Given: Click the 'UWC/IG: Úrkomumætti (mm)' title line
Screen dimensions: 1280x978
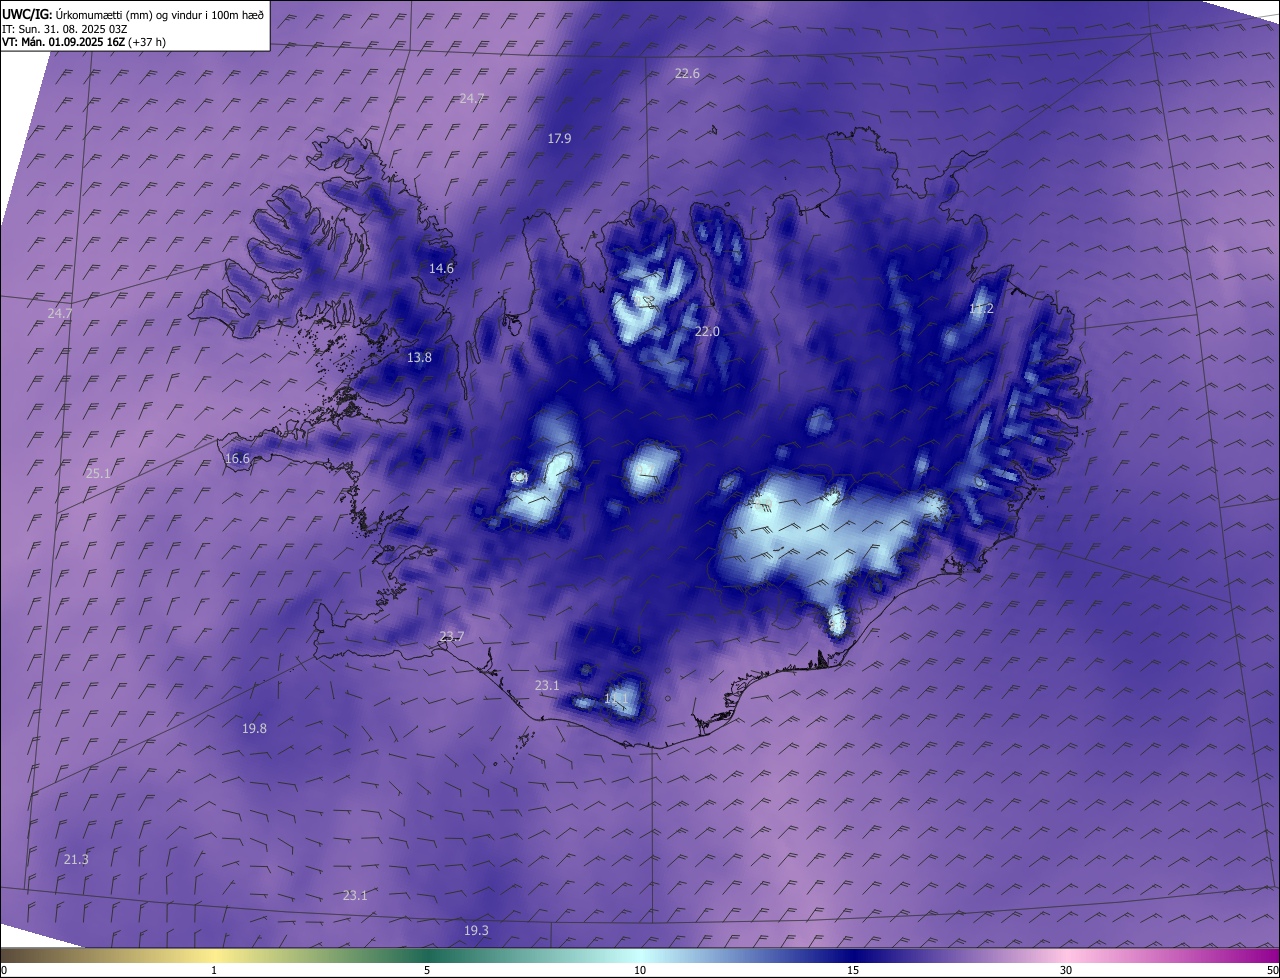Looking at the screenshot, I should click(133, 14).
